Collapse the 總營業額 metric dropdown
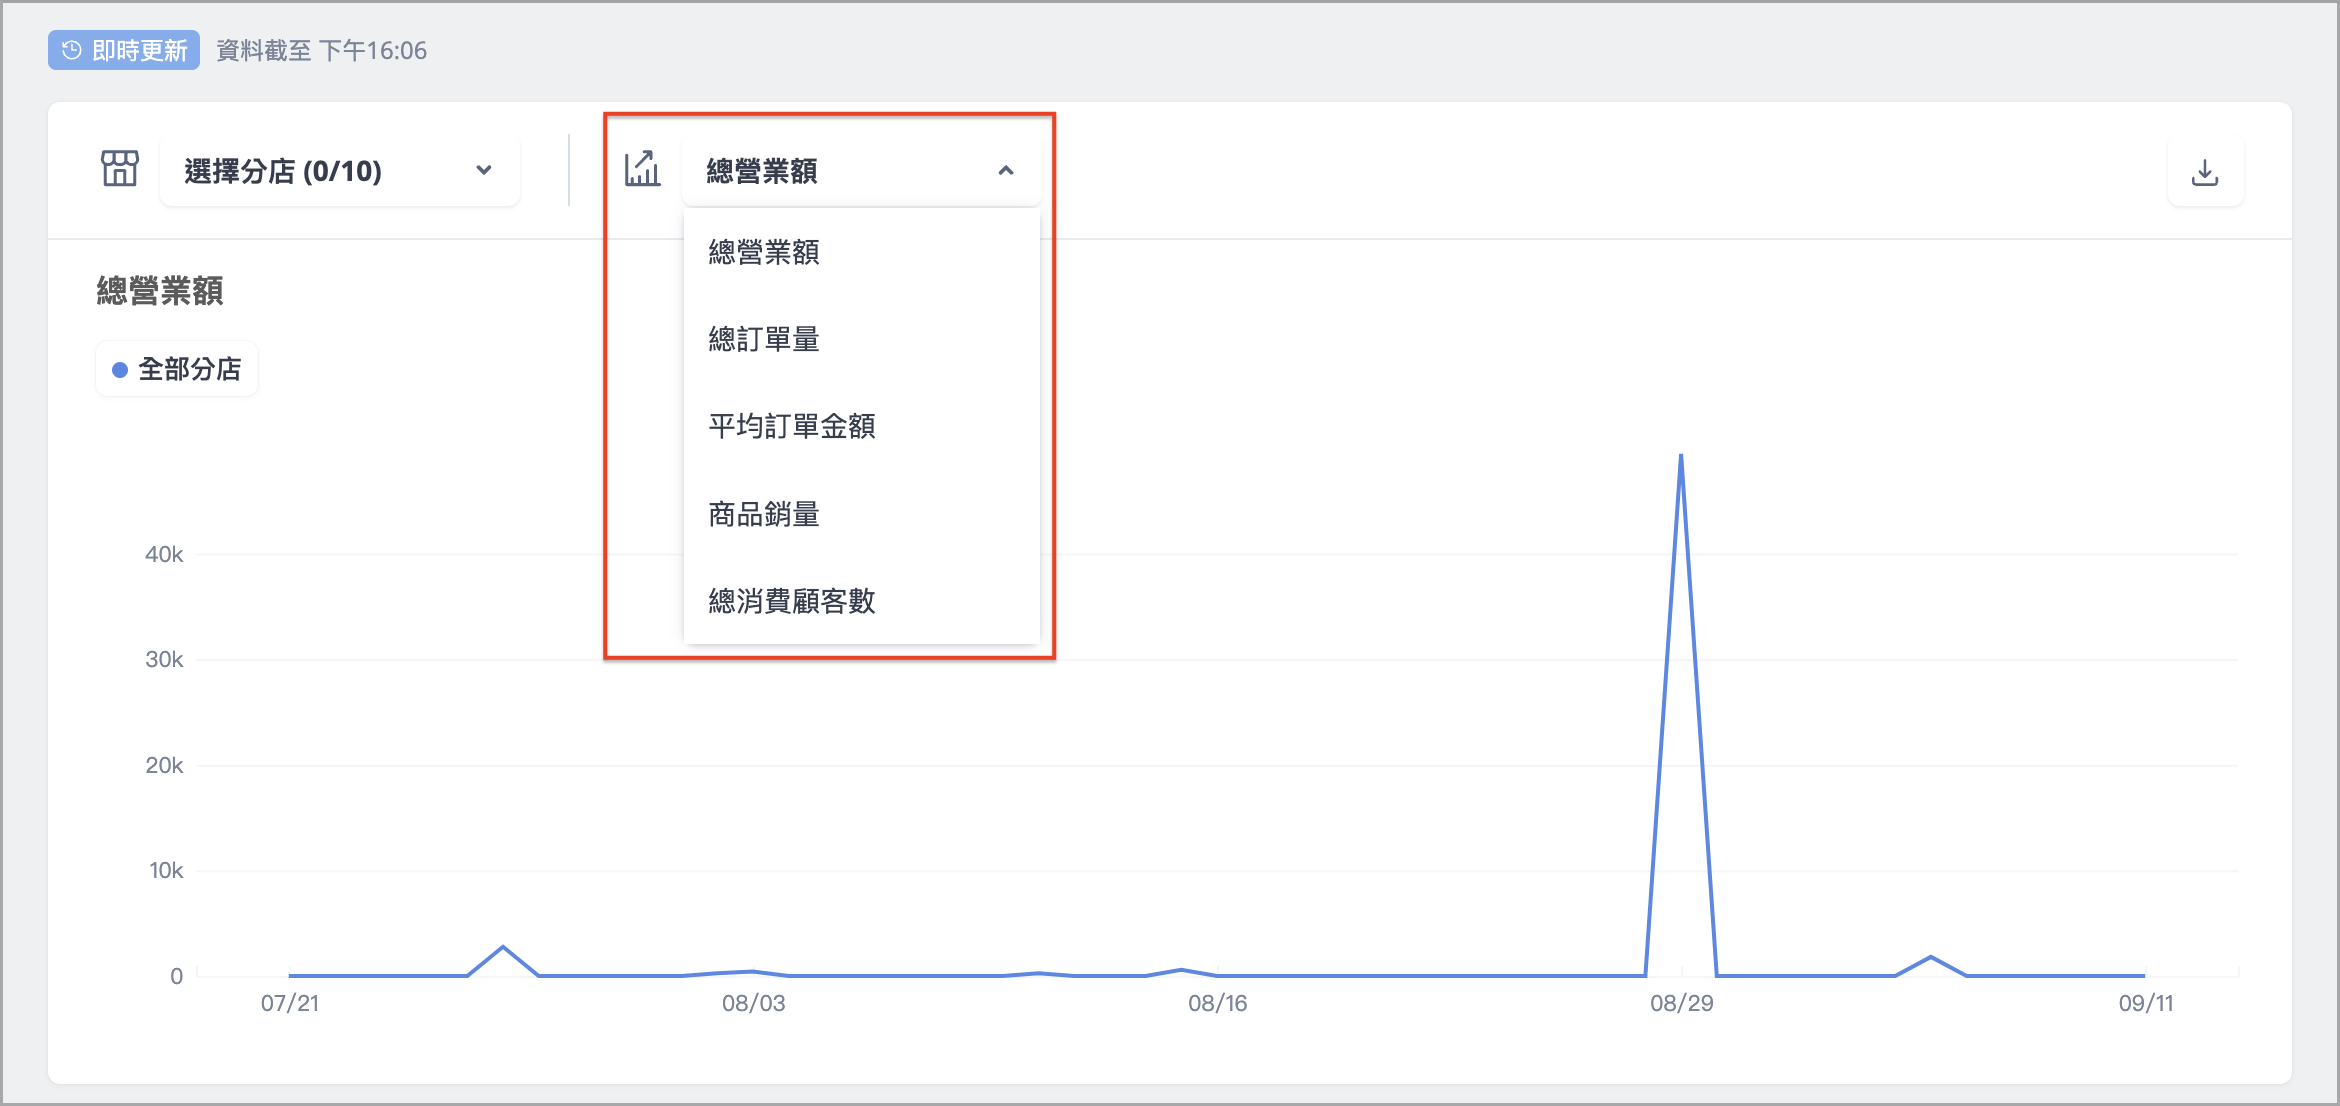This screenshot has width=2340, height=1106. [x=861, y=171]
